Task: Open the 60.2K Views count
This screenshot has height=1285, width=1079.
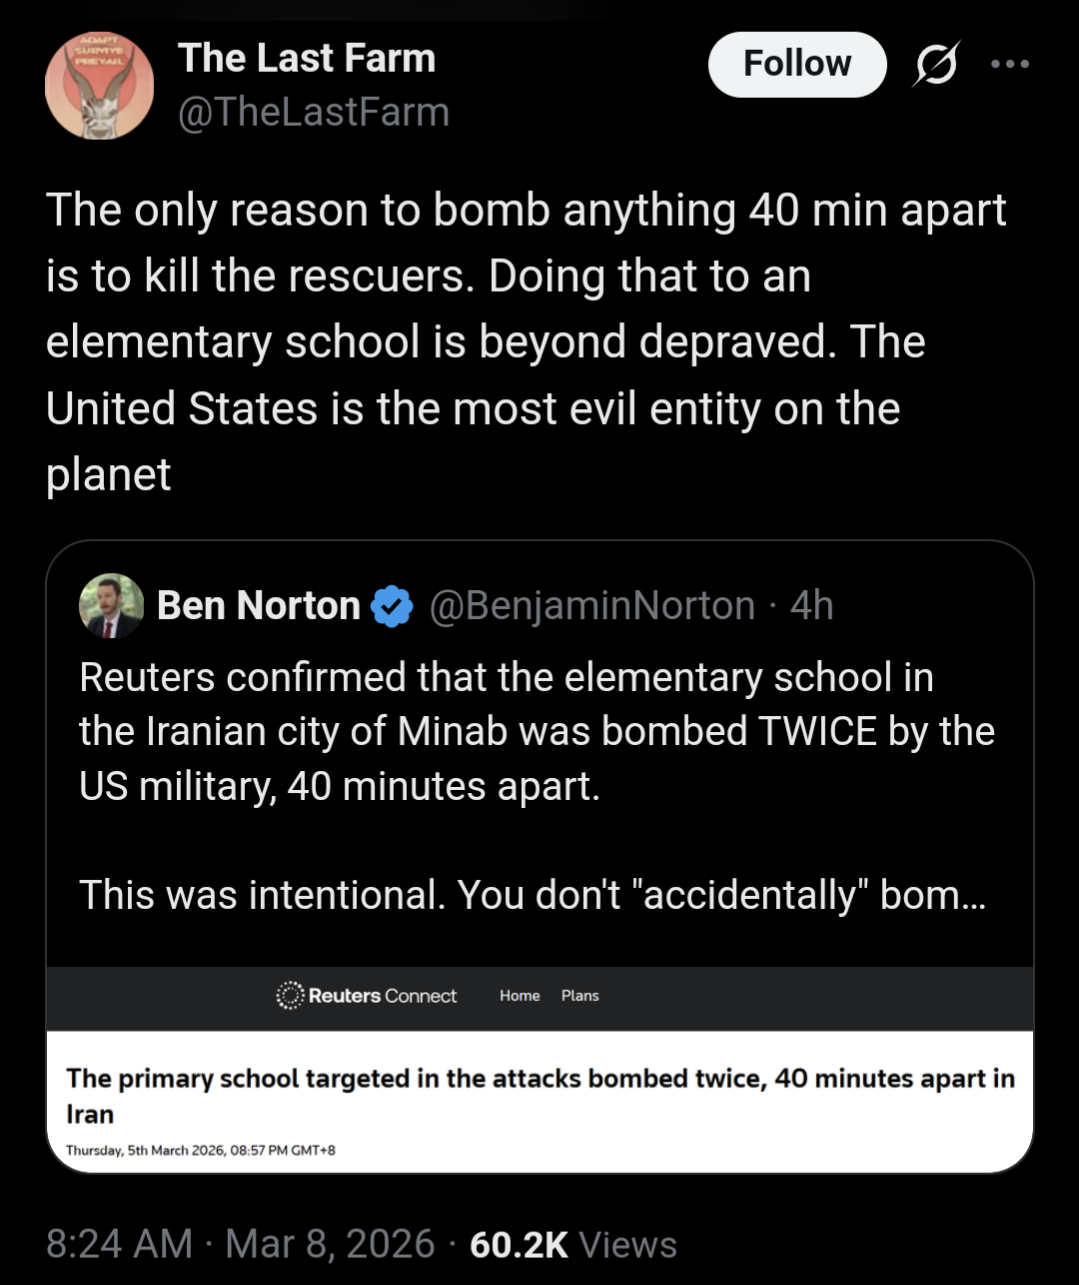Action: (x=573, y=1244)
